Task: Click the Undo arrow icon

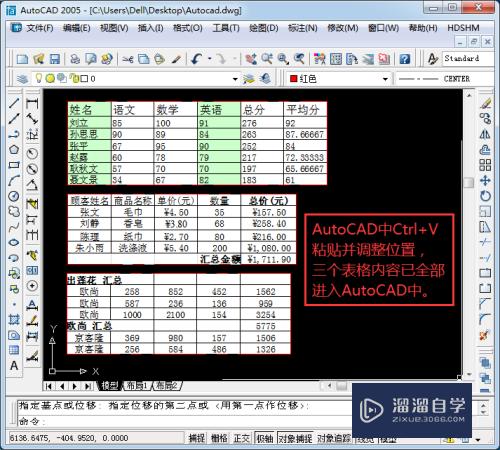Action: [x=197, y=59]
